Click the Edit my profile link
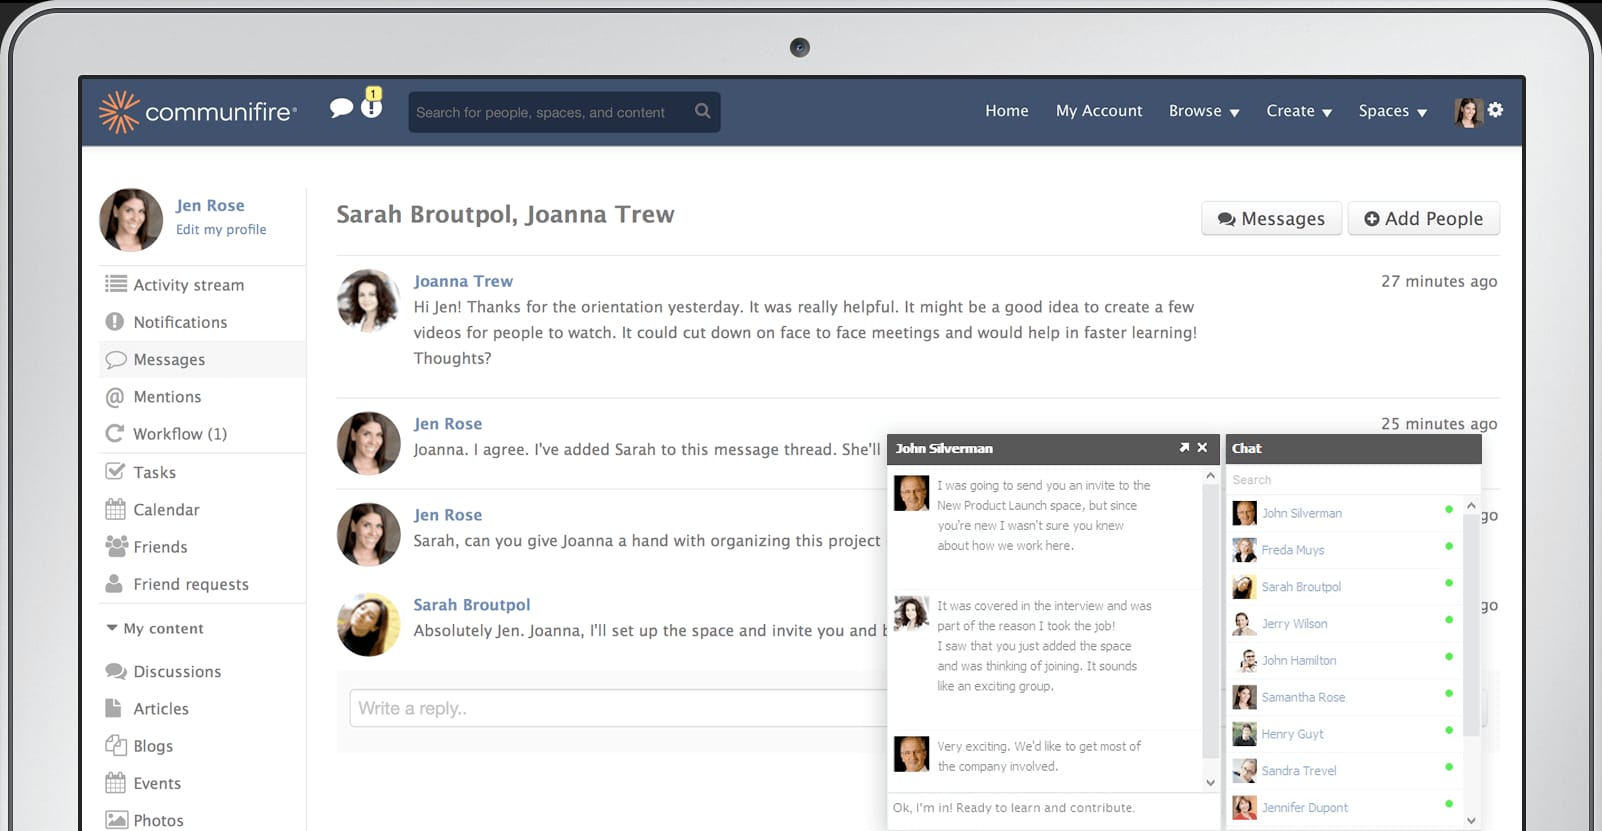This screenshot has height=831, width=1602. [221, 229]
